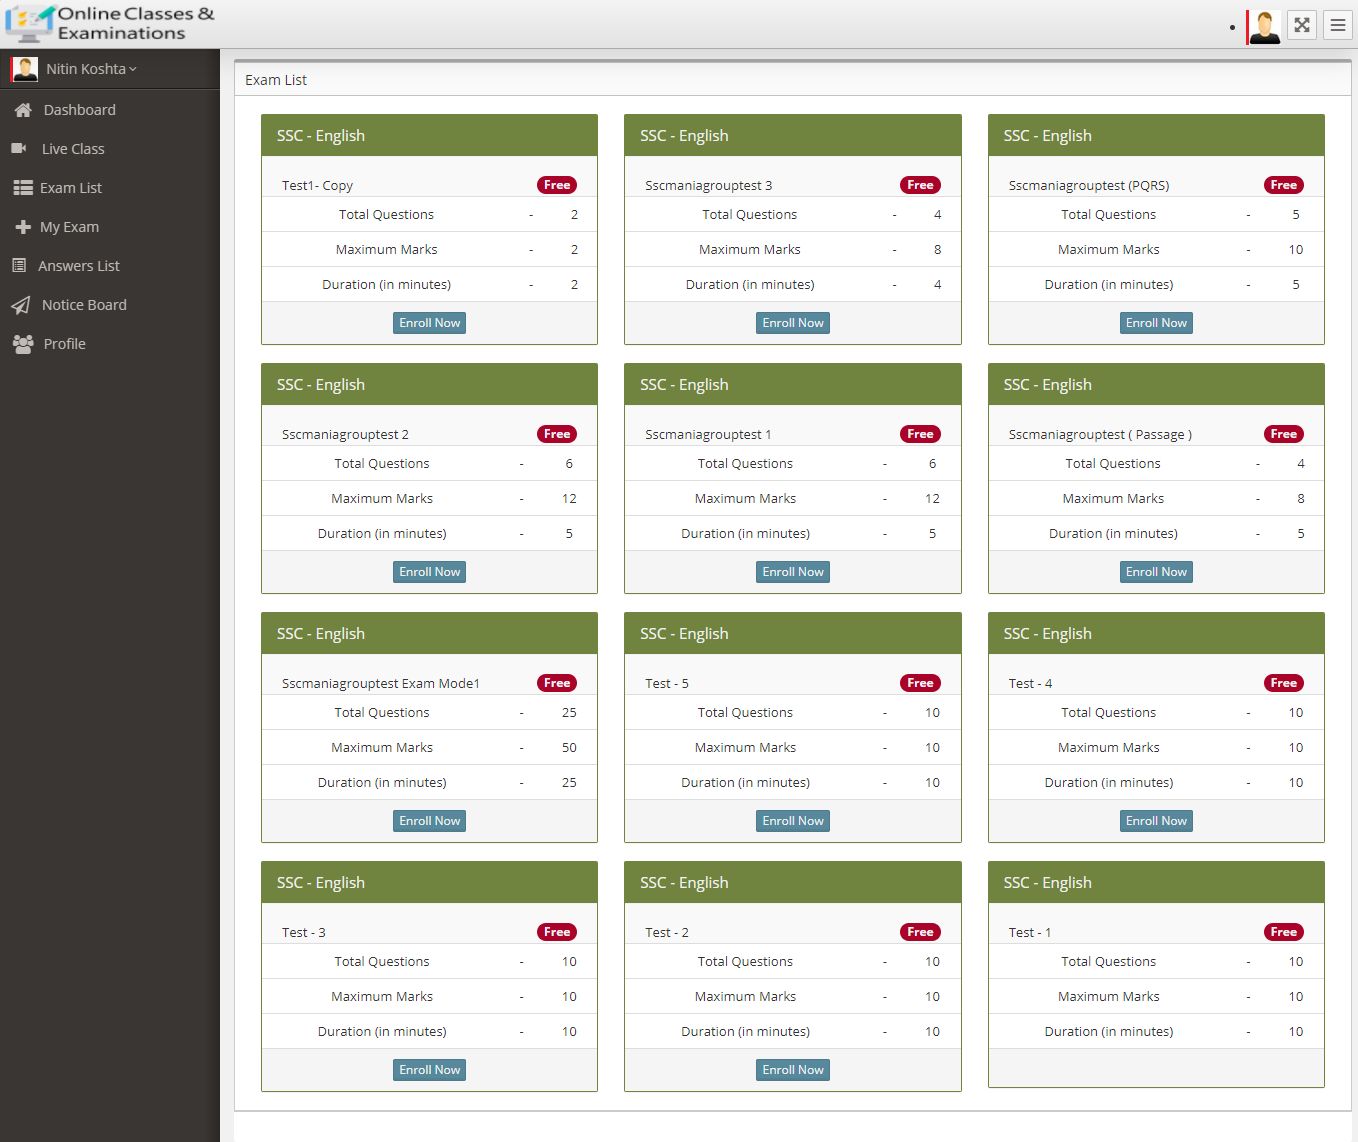Click the Dashboard home icon
The image size is (1358, 1142).
coord(22,110)
